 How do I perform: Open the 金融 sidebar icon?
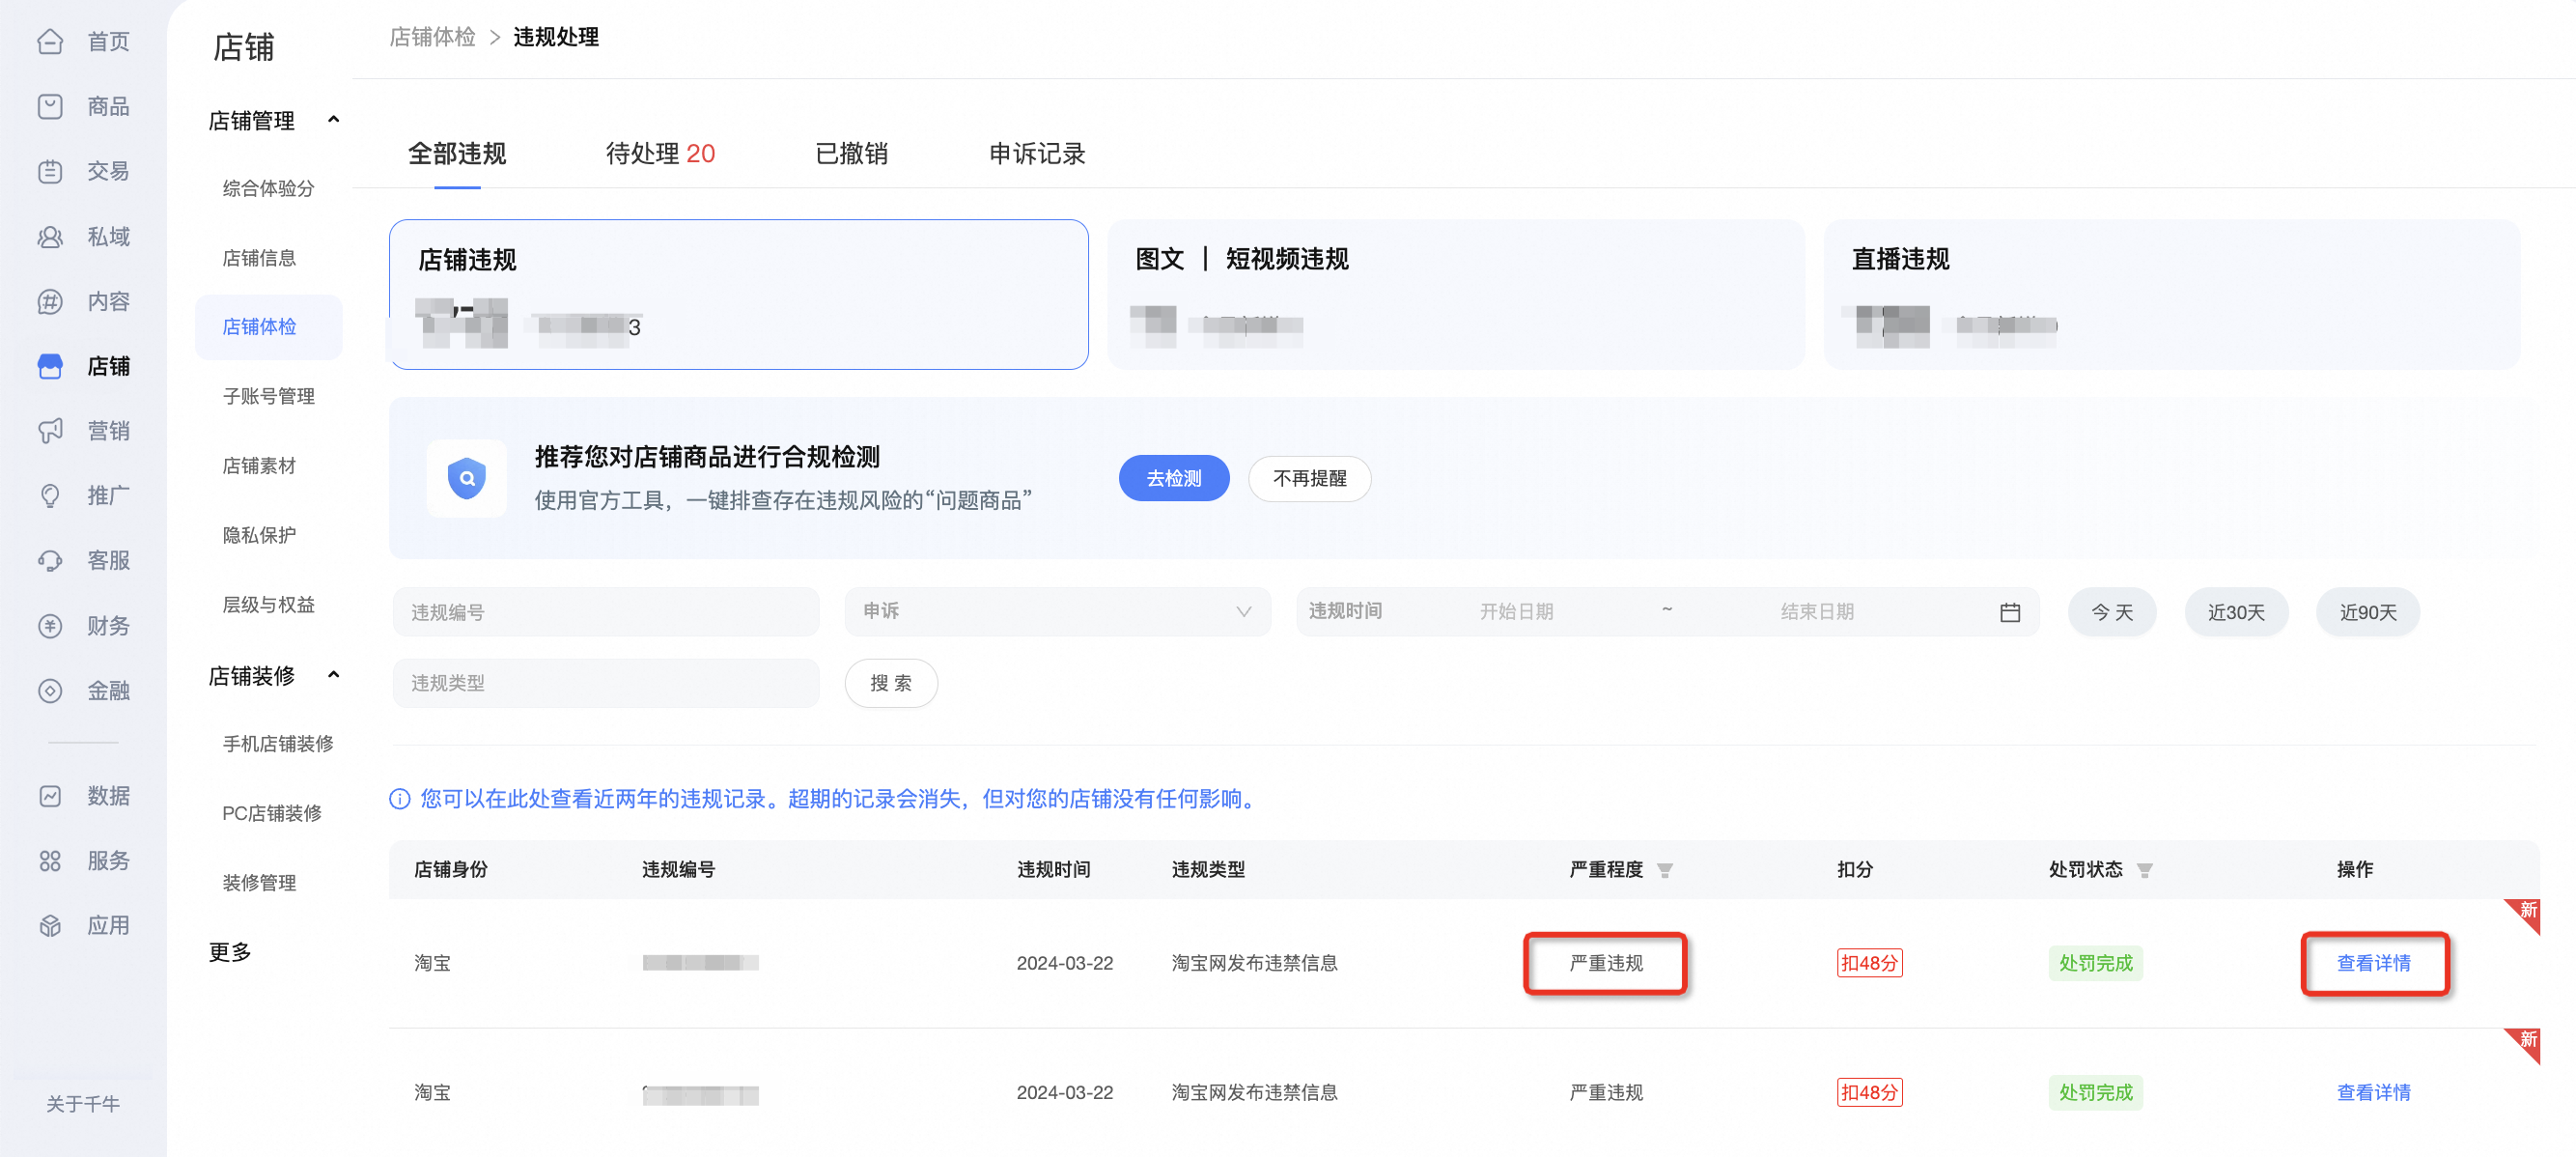pyautogui.click(x=50, y=691)
